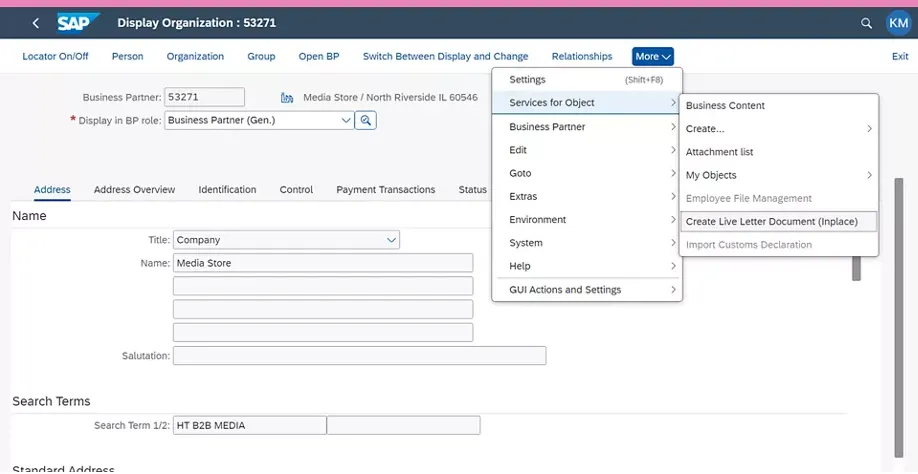Choose Business Content from submenu
Image resolution: width=918 pixels, height=474 pixels.
pos(725,105)
